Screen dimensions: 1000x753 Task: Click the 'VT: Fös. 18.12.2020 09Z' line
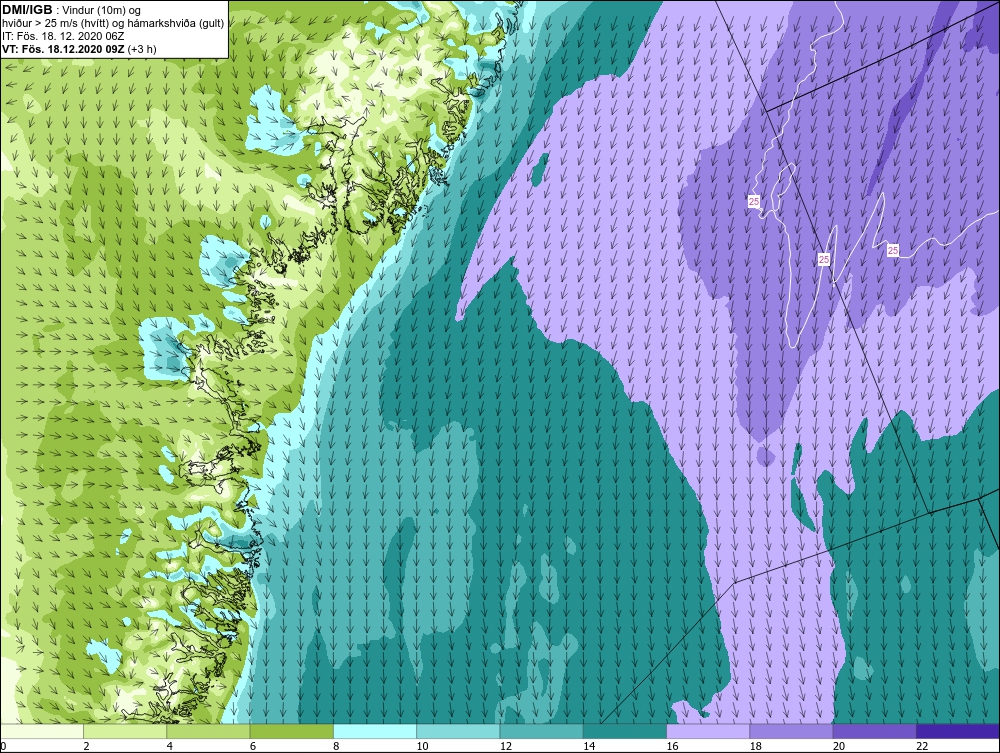pyautogui.click(x=64, y=48)
